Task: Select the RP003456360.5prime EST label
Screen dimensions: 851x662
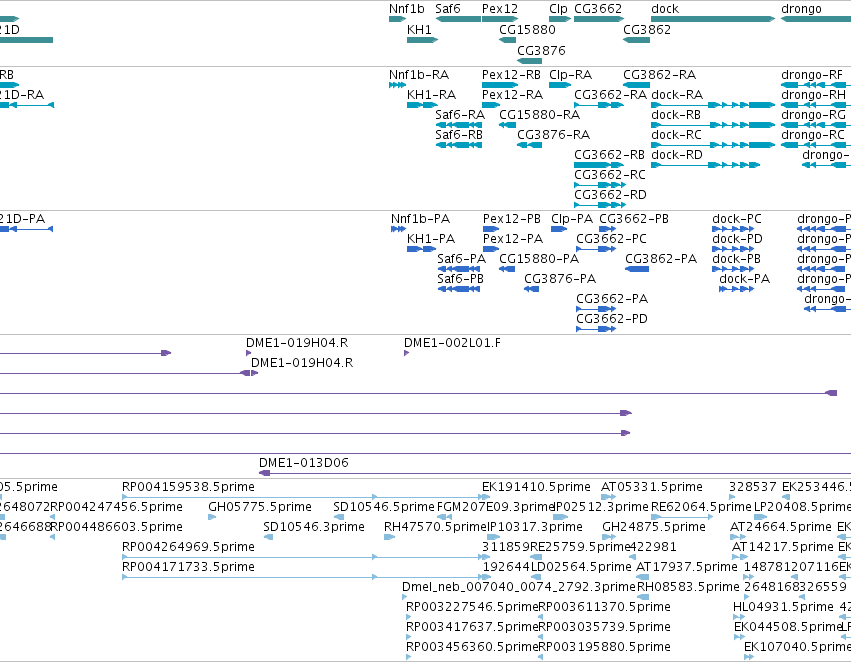Action: (472, 647)
